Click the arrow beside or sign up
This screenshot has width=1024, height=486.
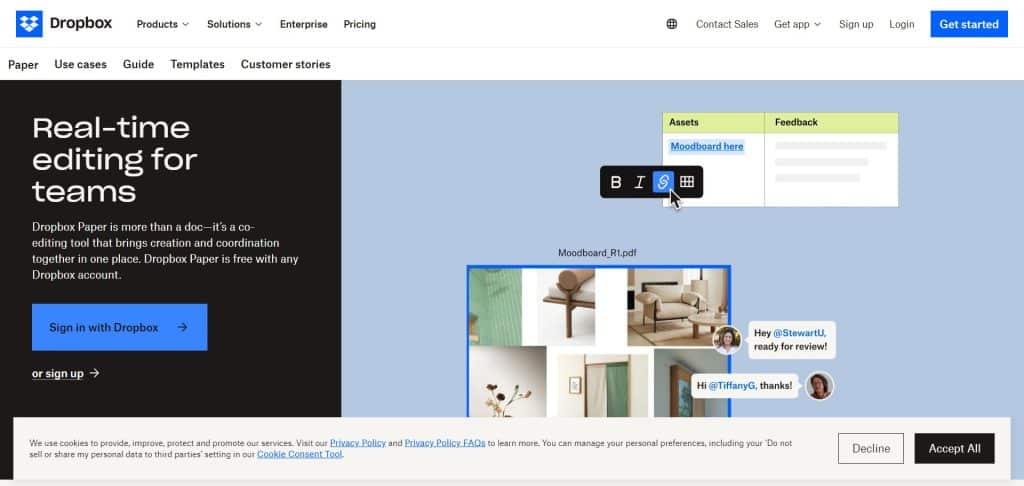95,373
